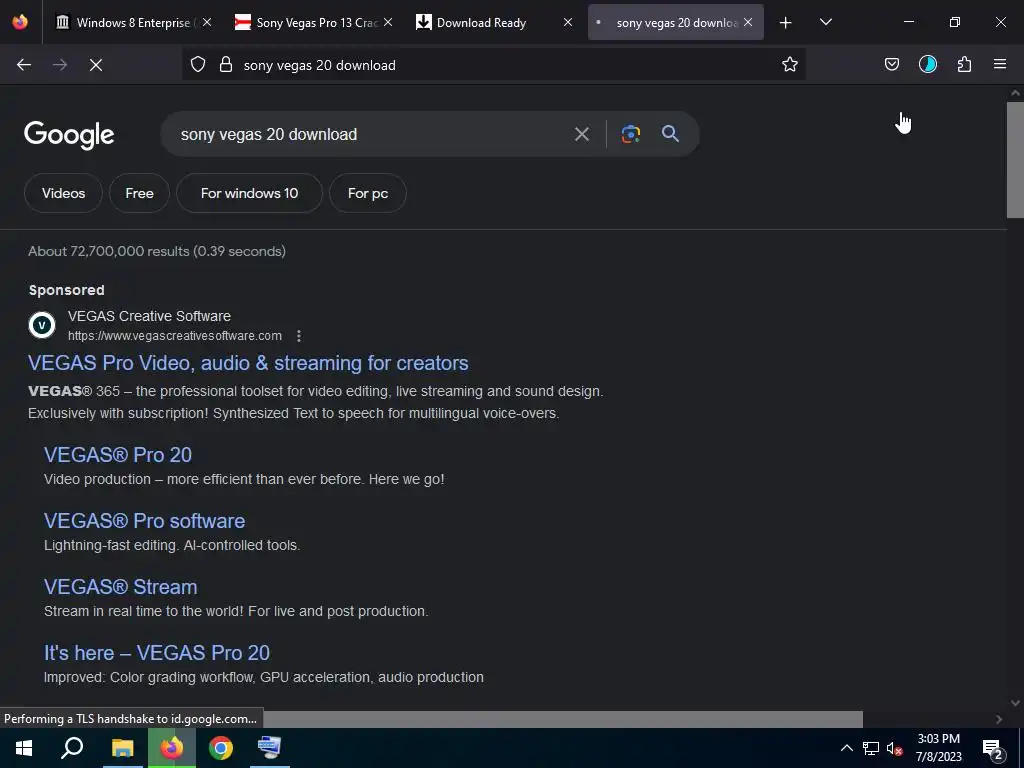Open File Explorer from the taskbar
This screenshot has height=768, width=1024.
click(122, 748)
